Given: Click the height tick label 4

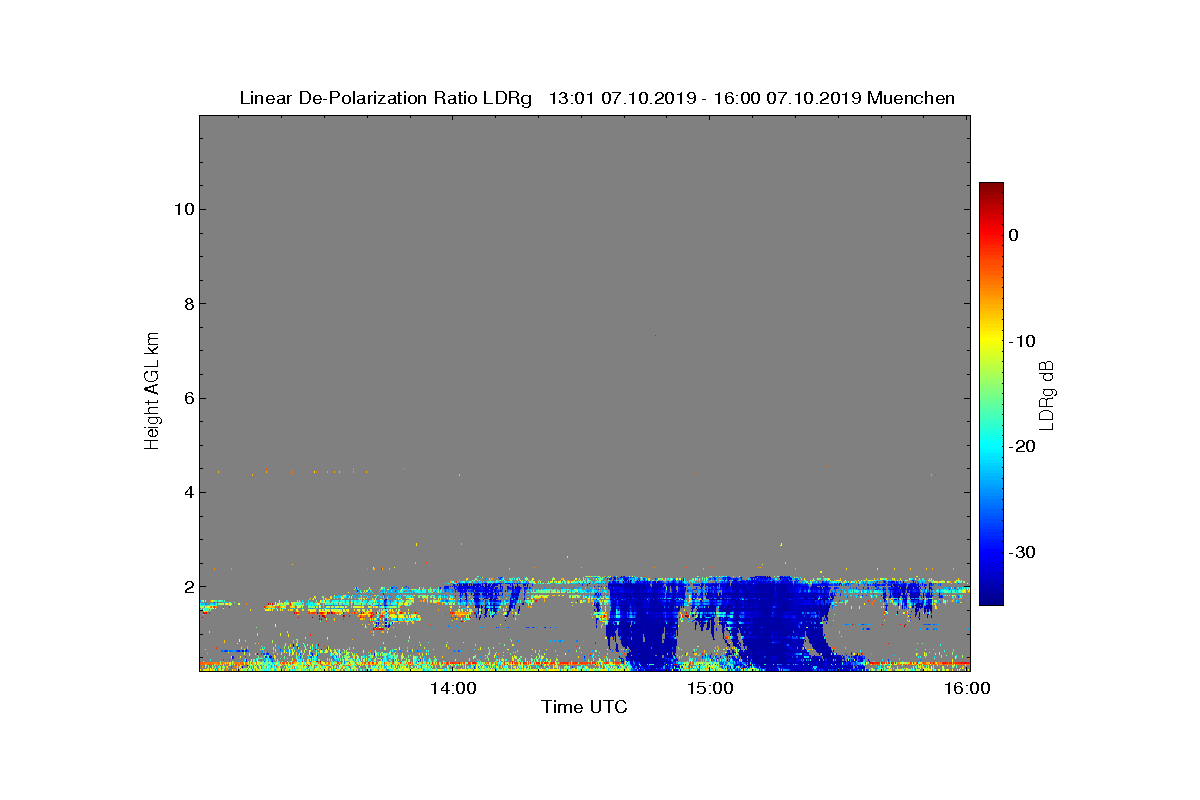Looking at the screenshot, I should (x=187, y=492).
